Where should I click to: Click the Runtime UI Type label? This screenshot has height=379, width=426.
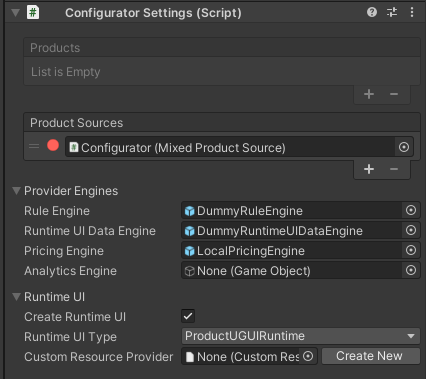coord(71,337)
